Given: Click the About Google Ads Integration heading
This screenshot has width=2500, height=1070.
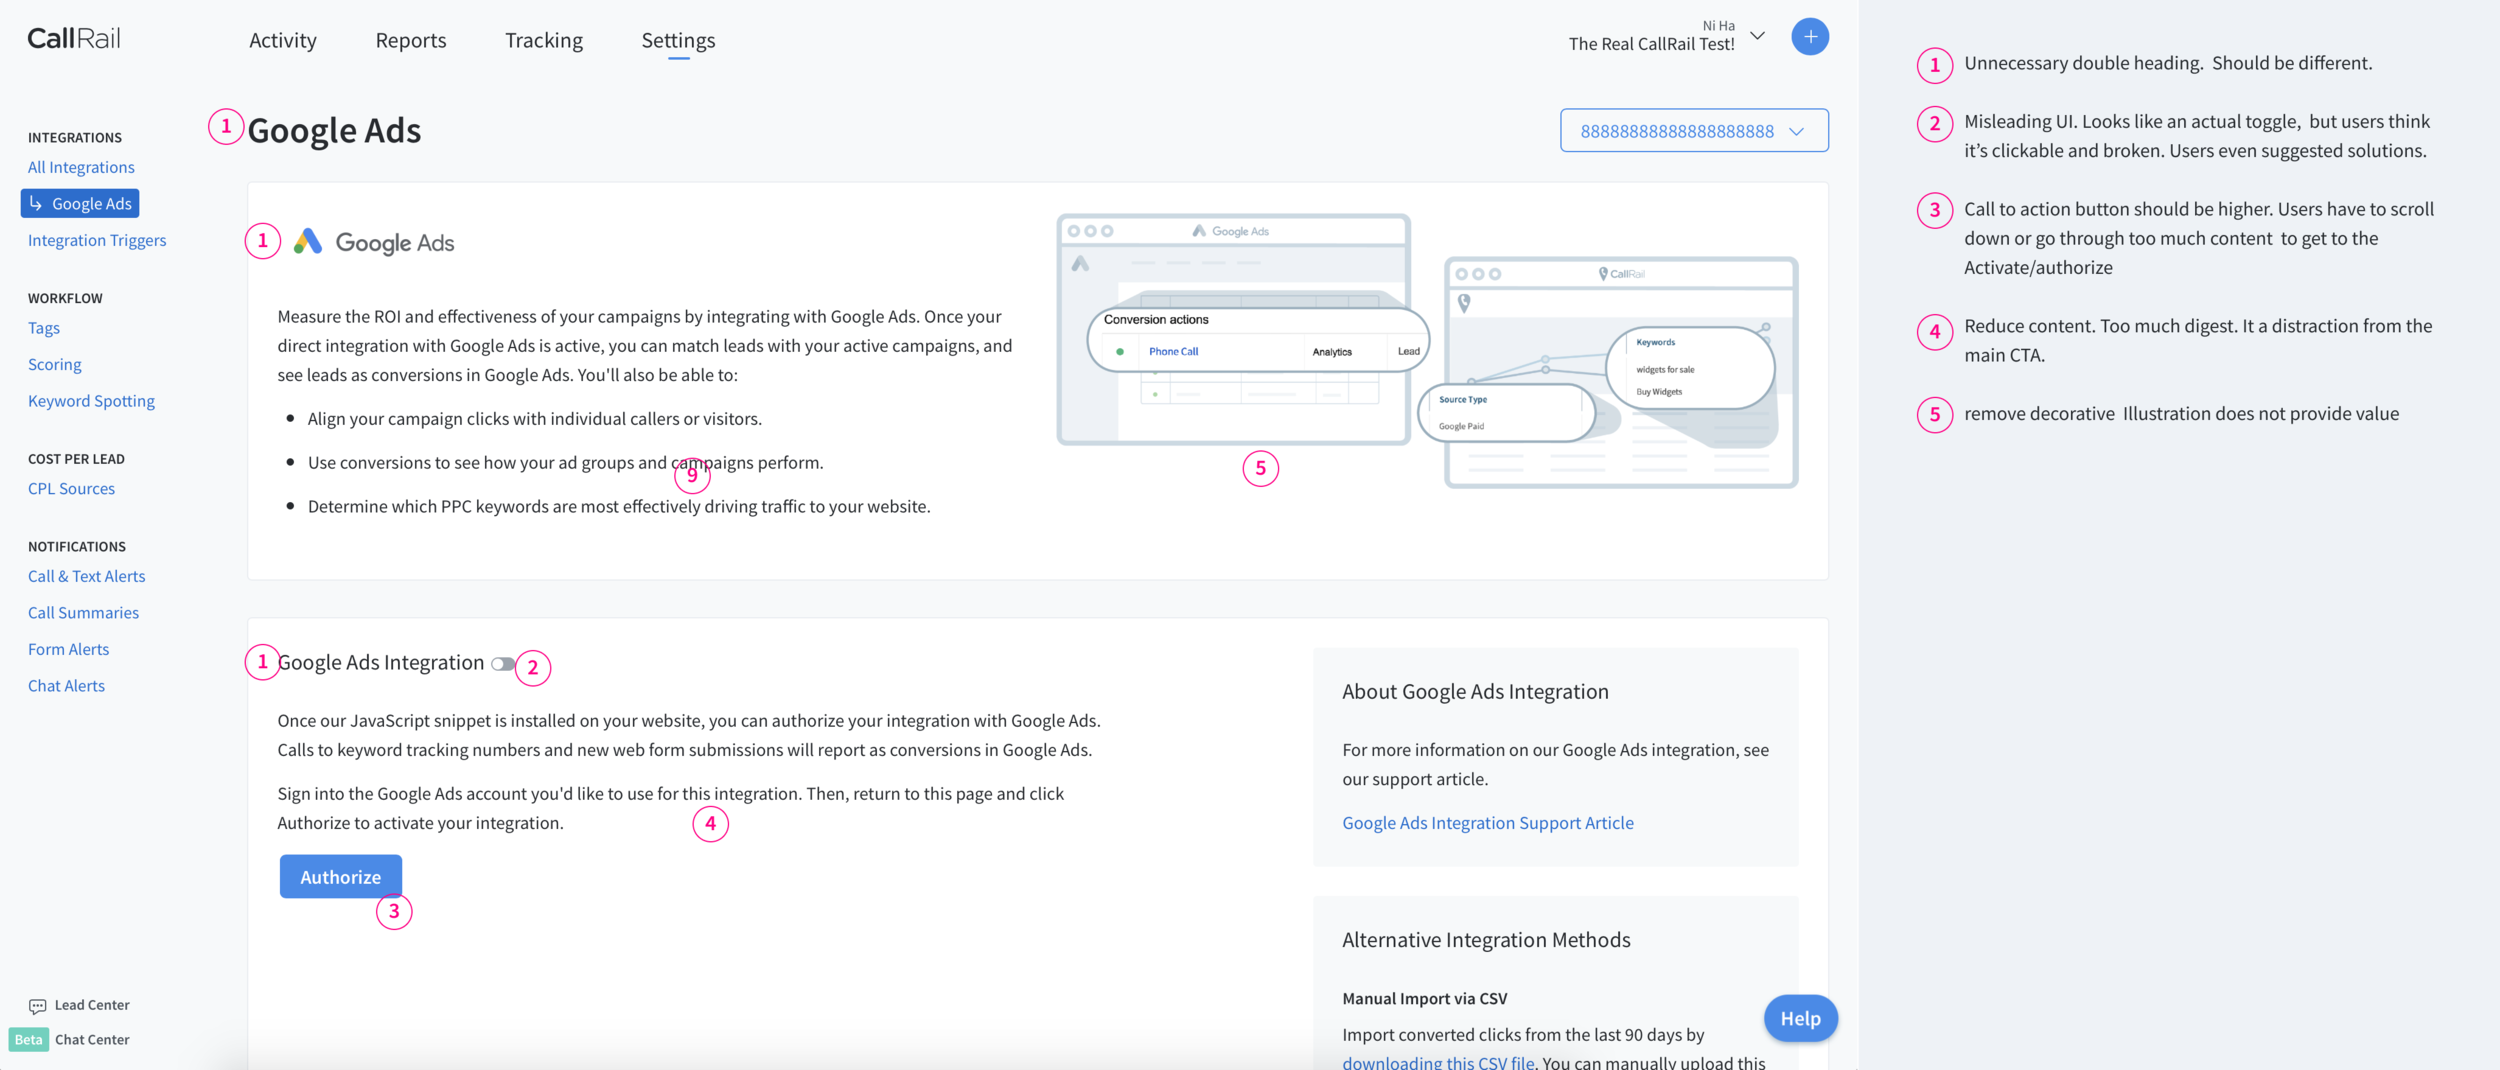Looking at the screenshot, I should click(1475, 692).
